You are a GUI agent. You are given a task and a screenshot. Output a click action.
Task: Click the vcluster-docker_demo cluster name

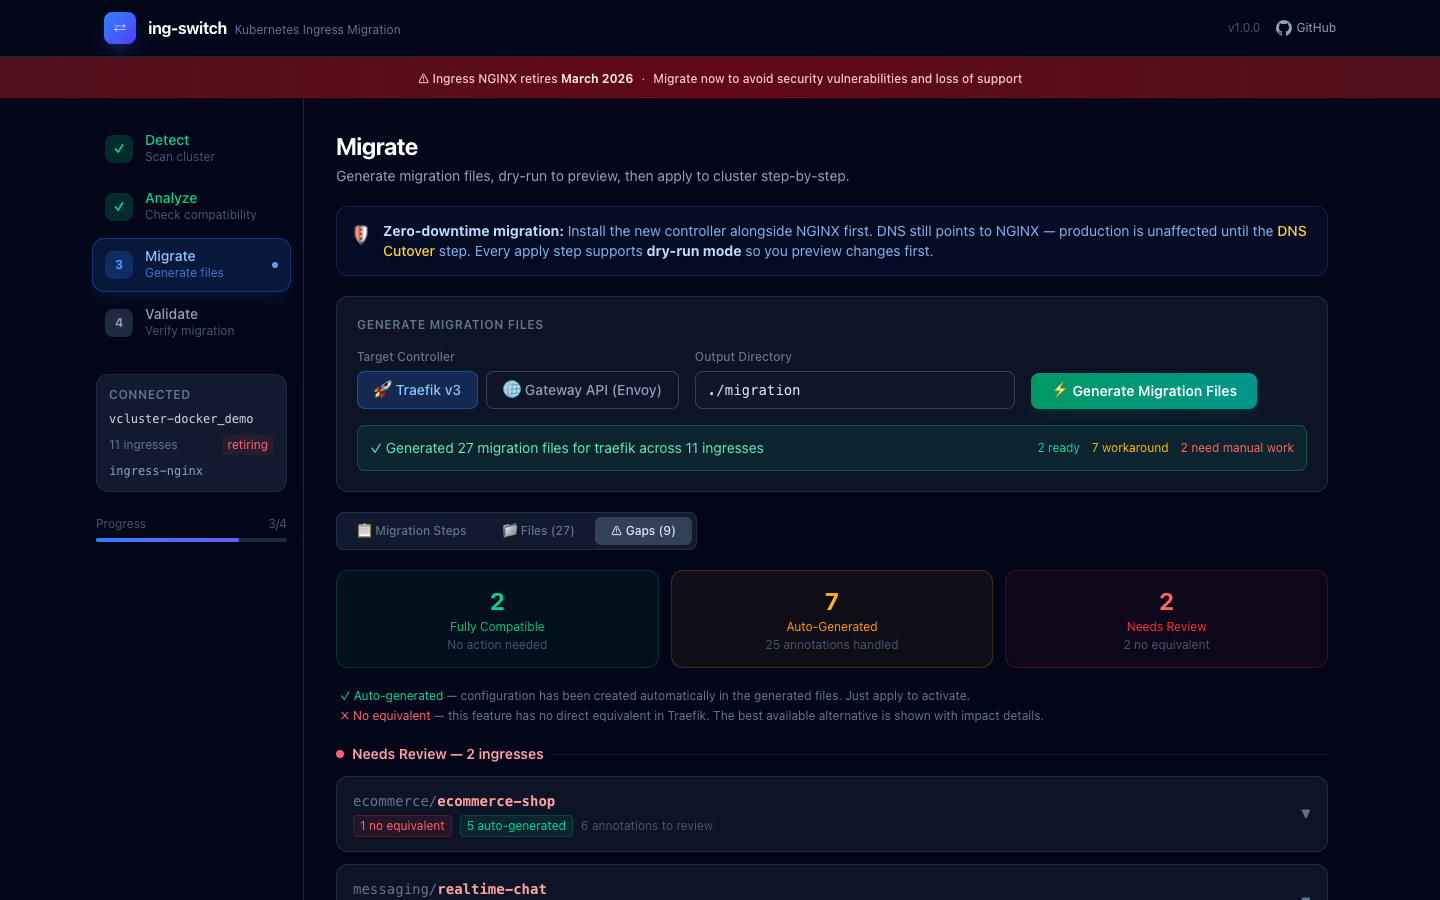click(181, 419)
